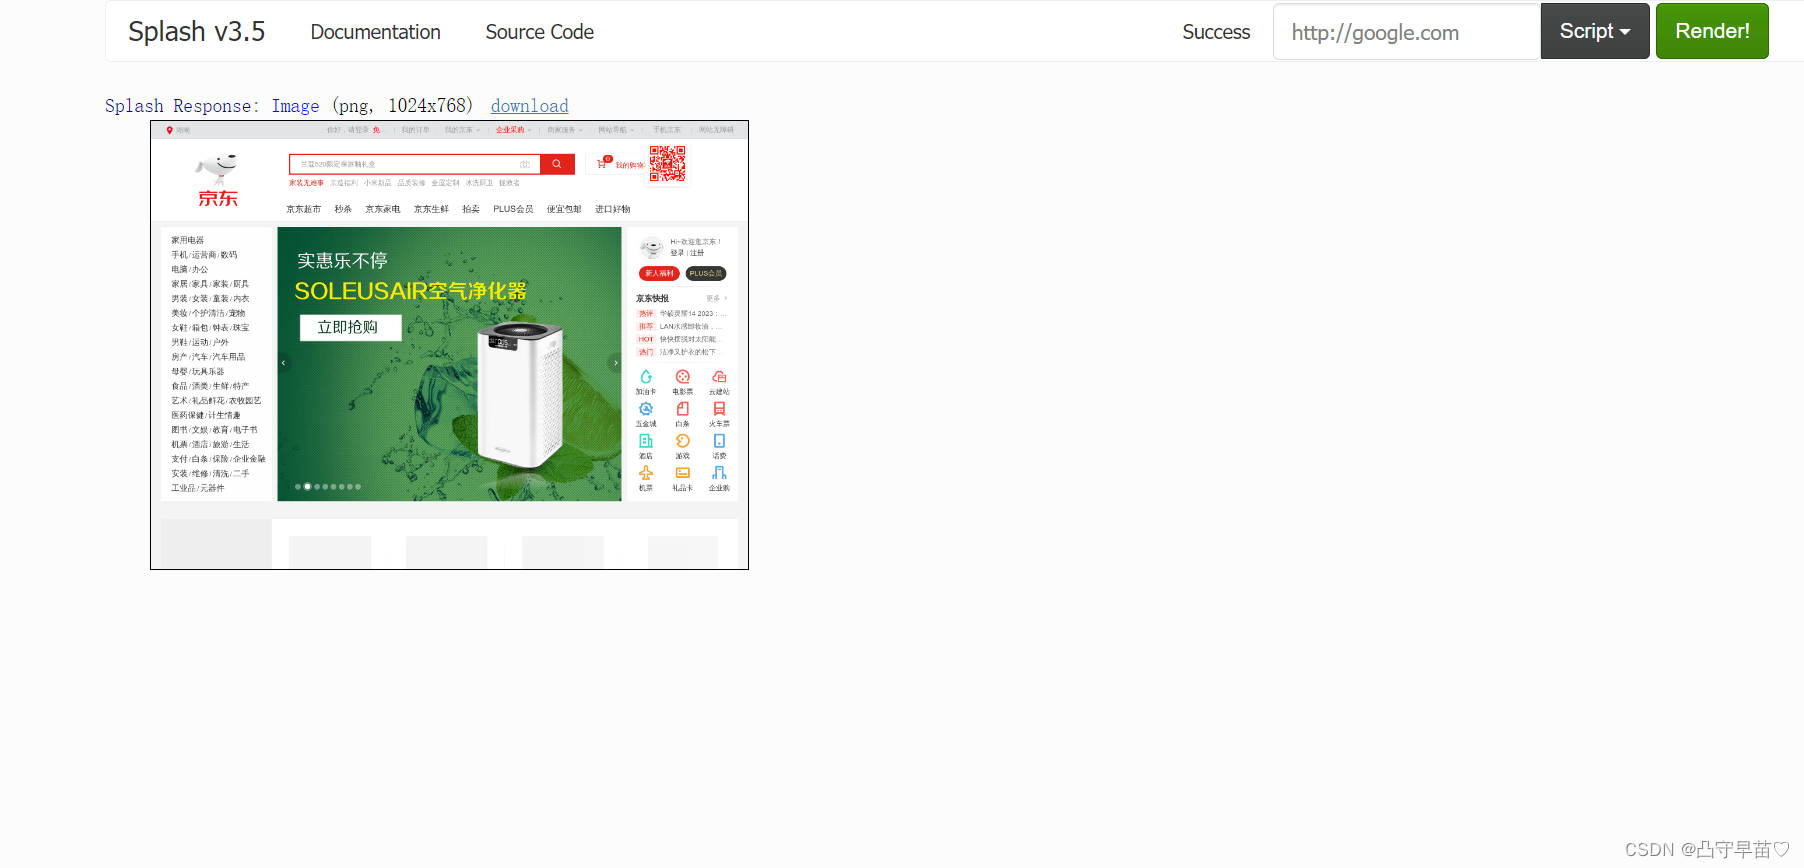Expand the 网站导航 dropdown
The height and width of the screenshot is (868, 1804).
(616, 130)
